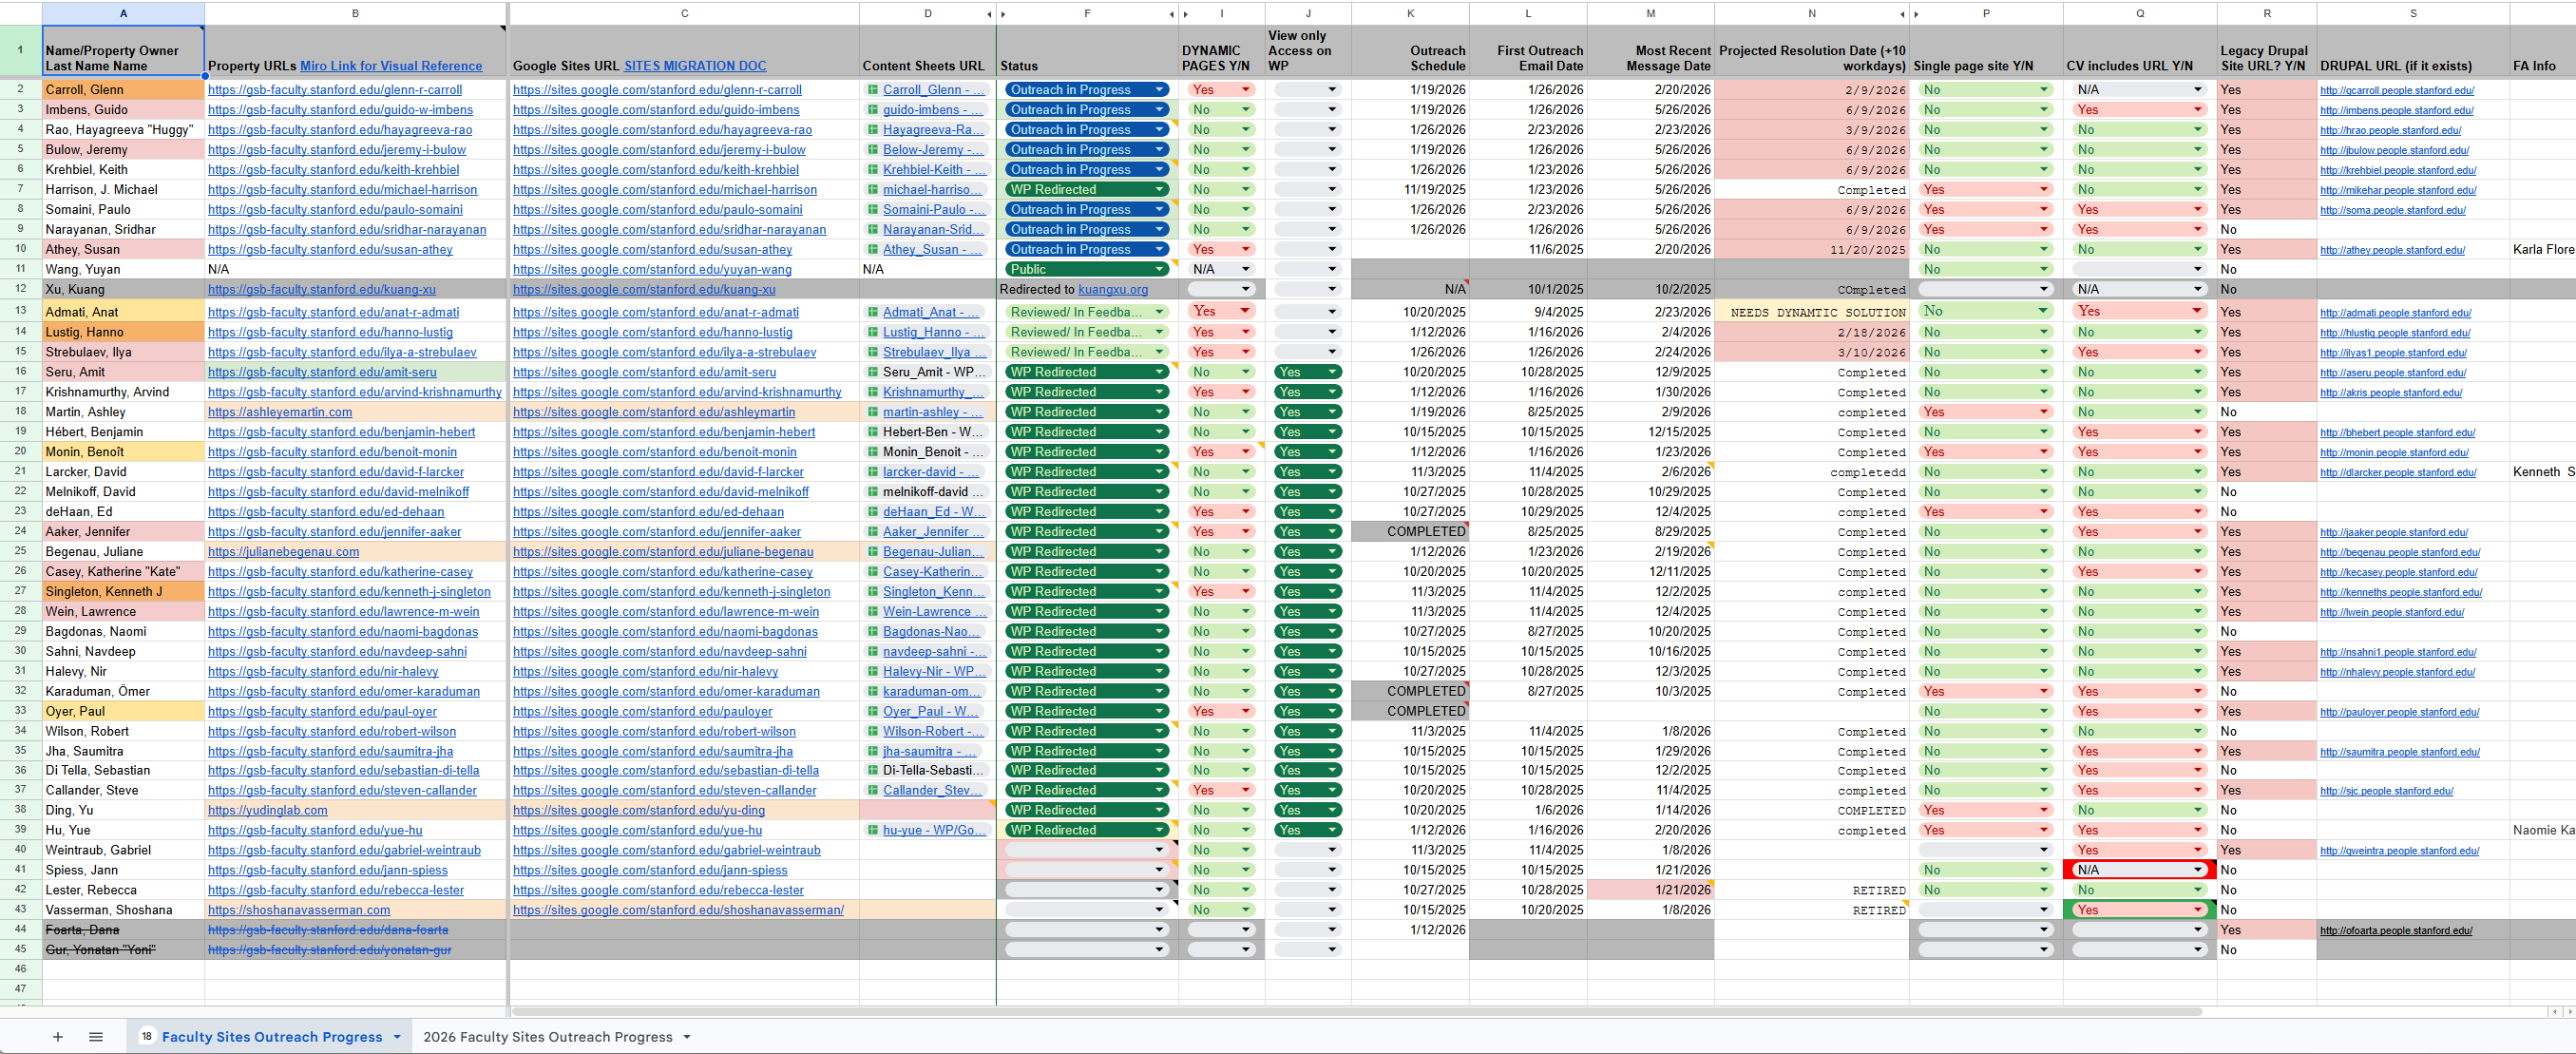Click the Sheets icon beside Krehbiel-Keith chip
The width and height of the screenshot is (2576, 1054).
tap(873, 170)
